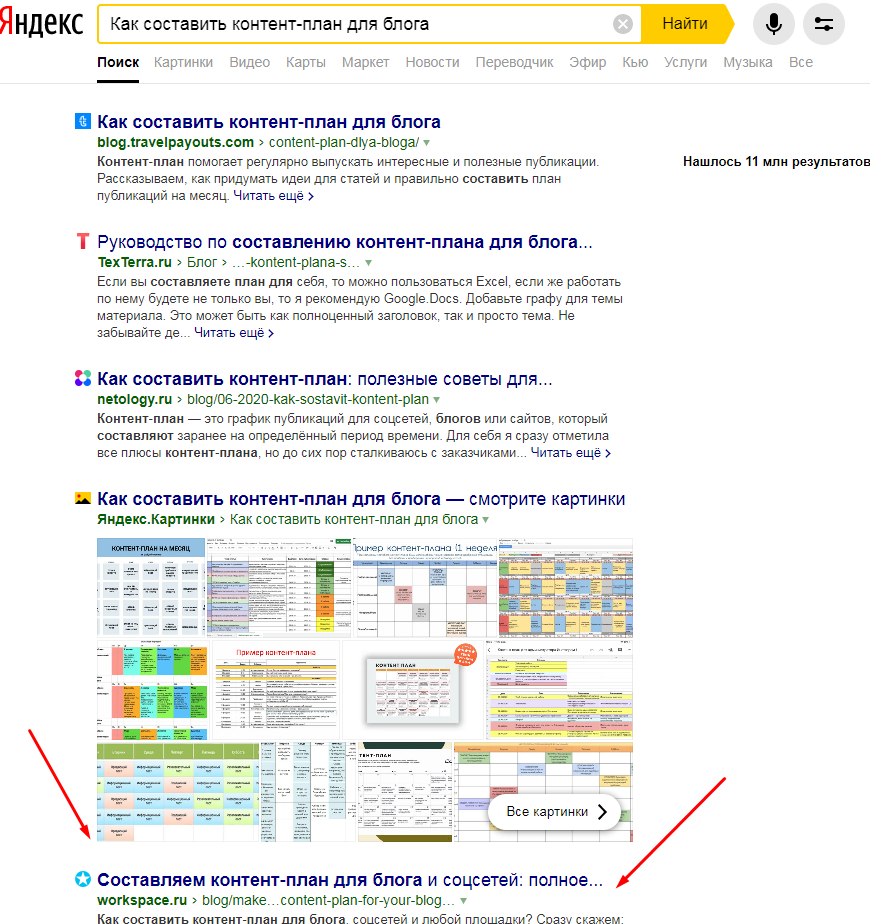Expand dropdown arrow beside netology.ru URL
The image size is (870, 924).
coord(437,400)
